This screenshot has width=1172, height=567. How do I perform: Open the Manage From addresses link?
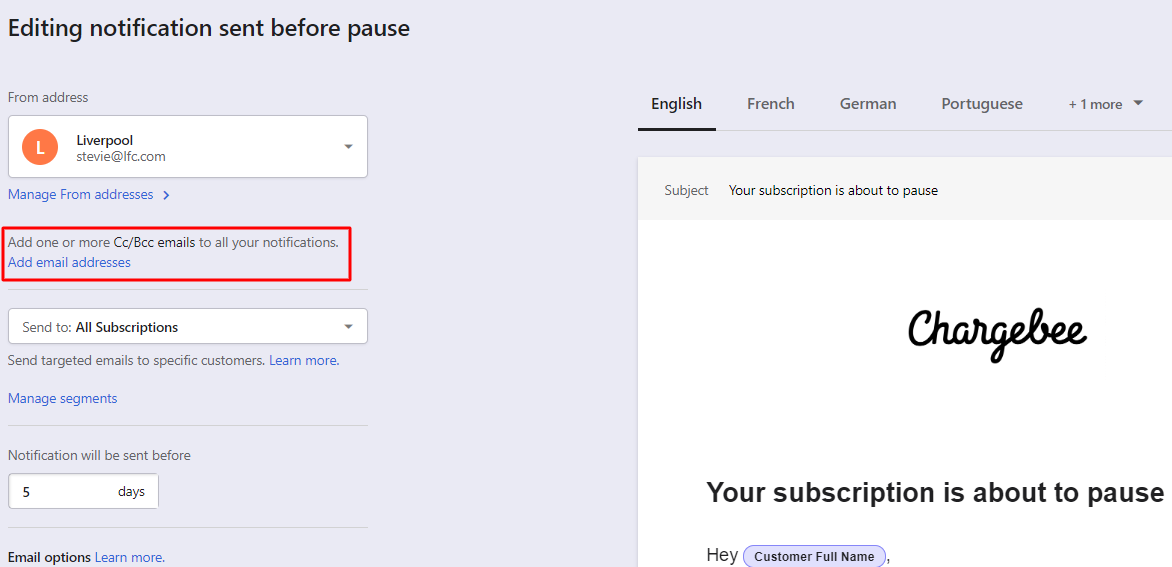(x=80, y=195)
